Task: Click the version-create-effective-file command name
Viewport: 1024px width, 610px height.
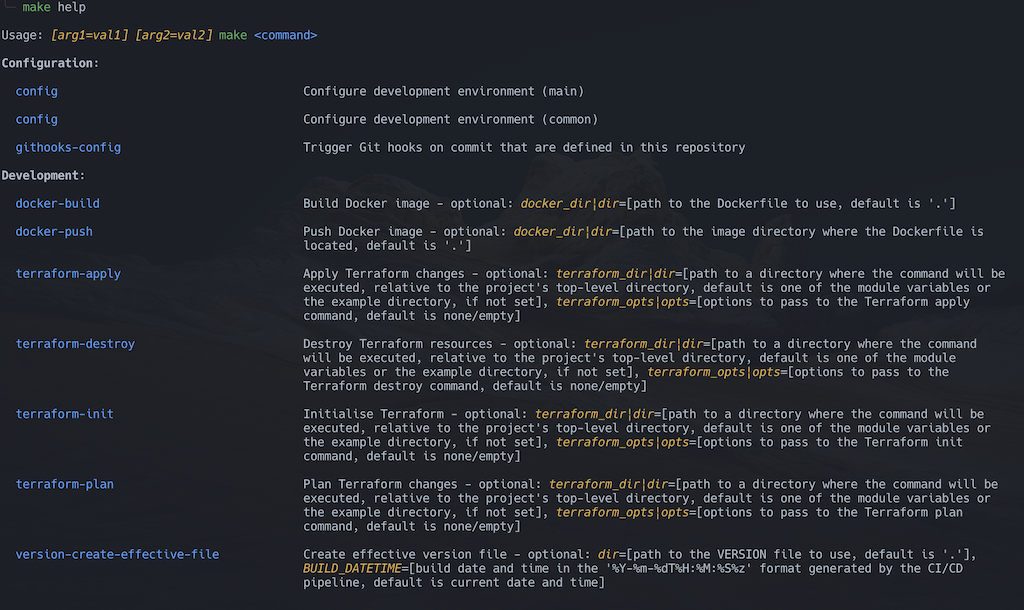Action: tap(117, 554)
